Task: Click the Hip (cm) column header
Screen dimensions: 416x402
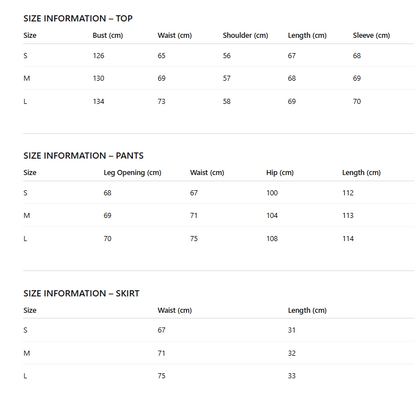Action: click(280, 173)
